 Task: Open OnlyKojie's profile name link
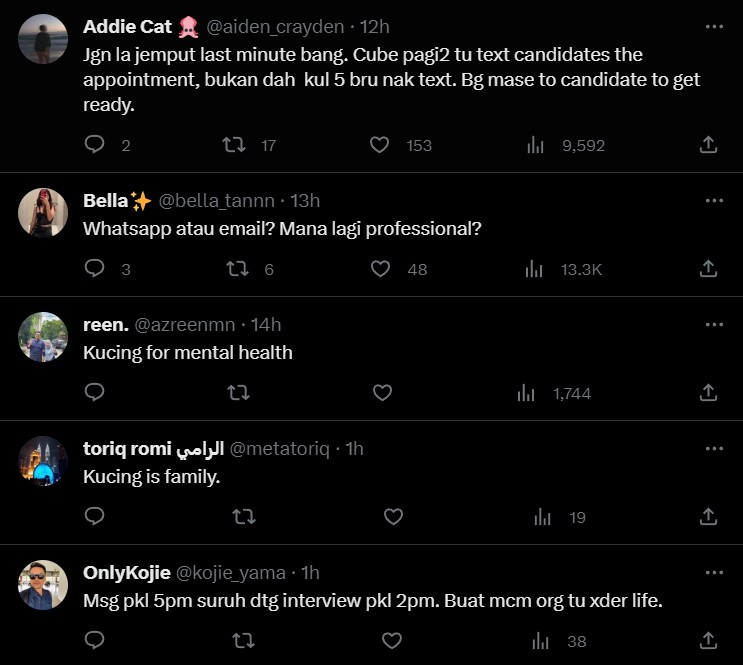(126, 573)
